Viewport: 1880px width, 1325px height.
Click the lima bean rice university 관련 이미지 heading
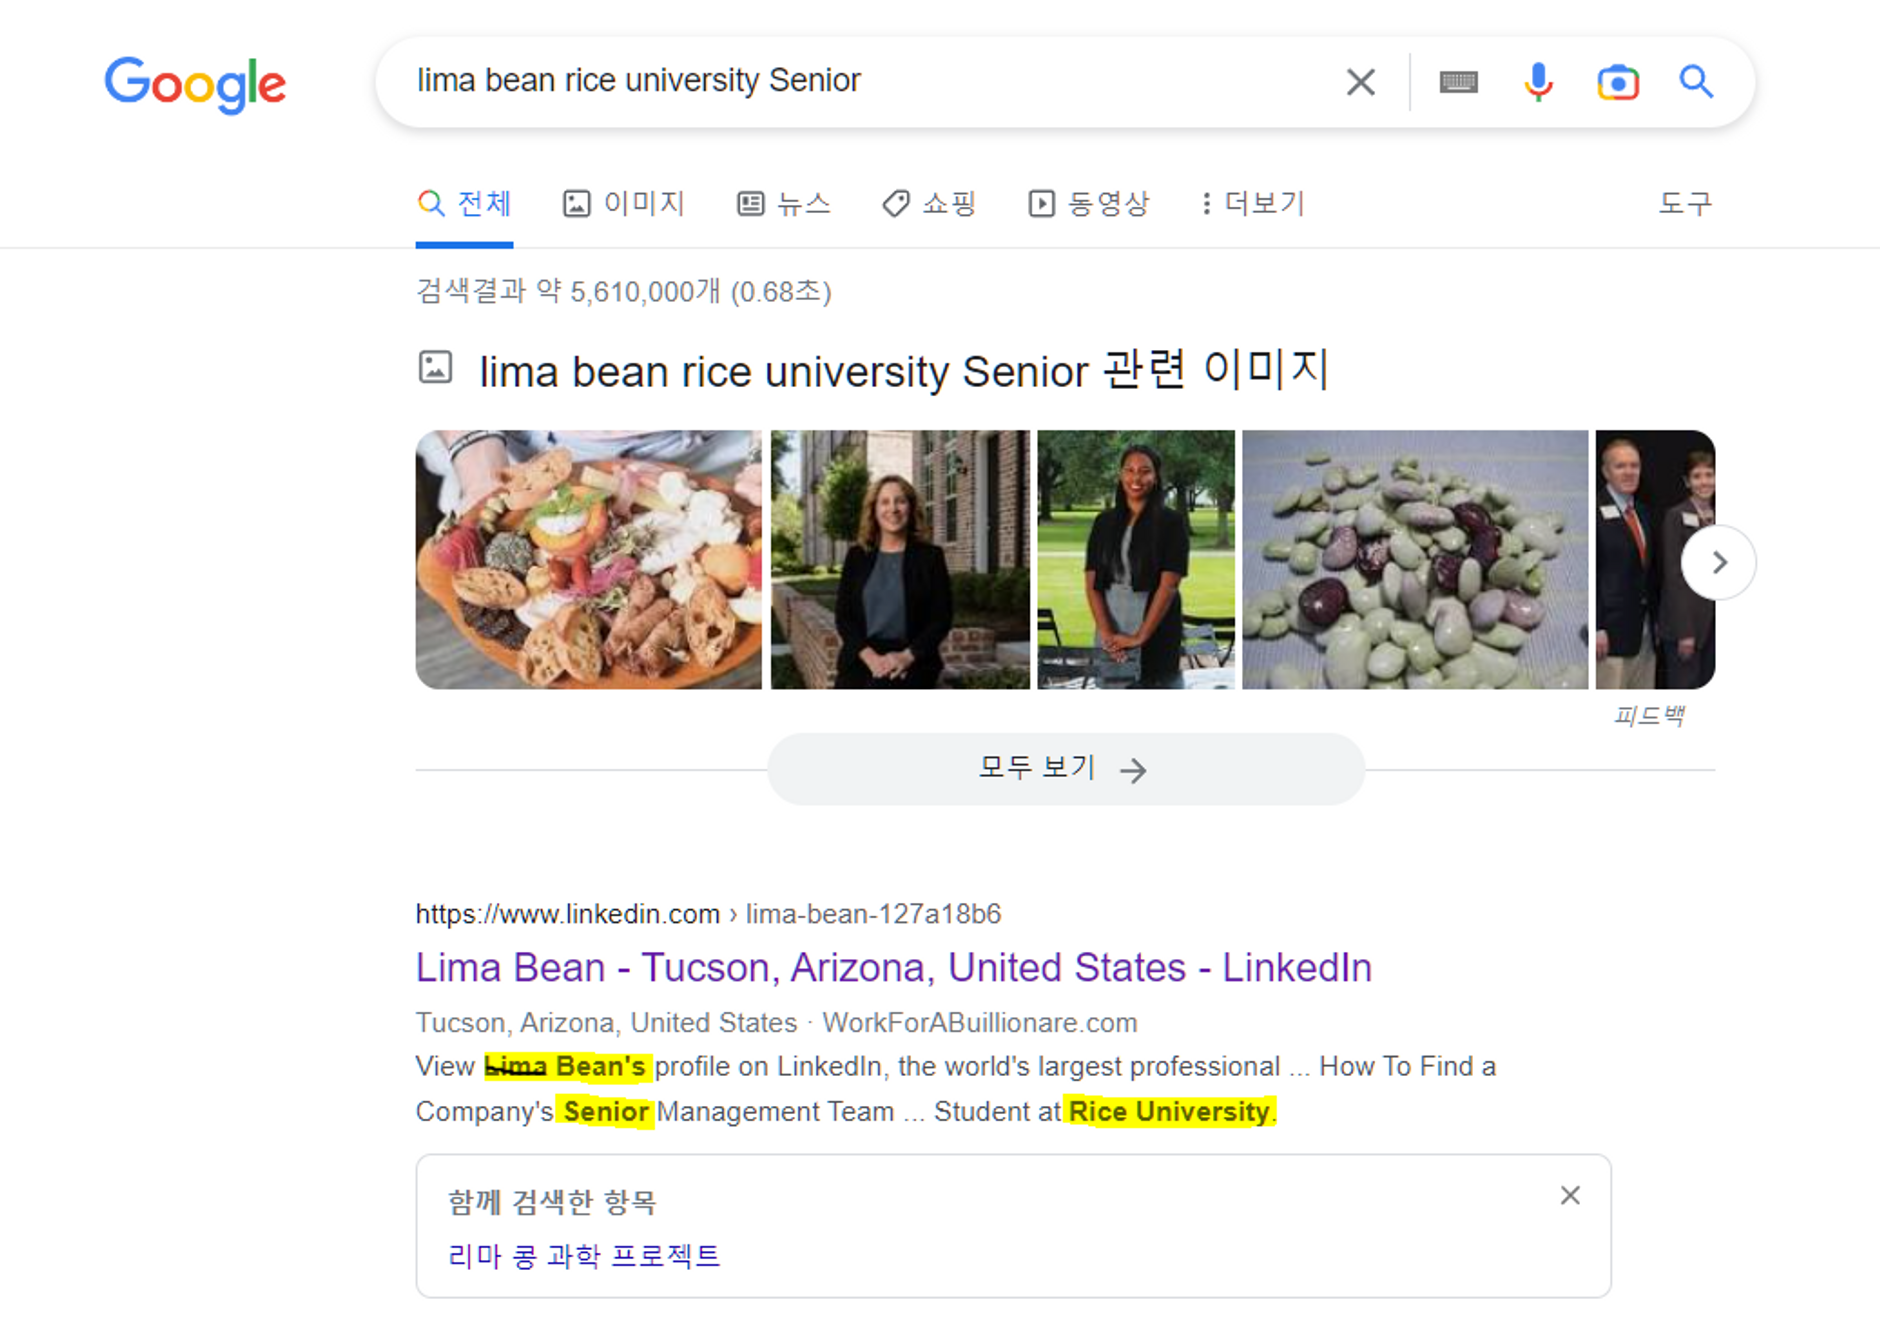click(904, 370)
